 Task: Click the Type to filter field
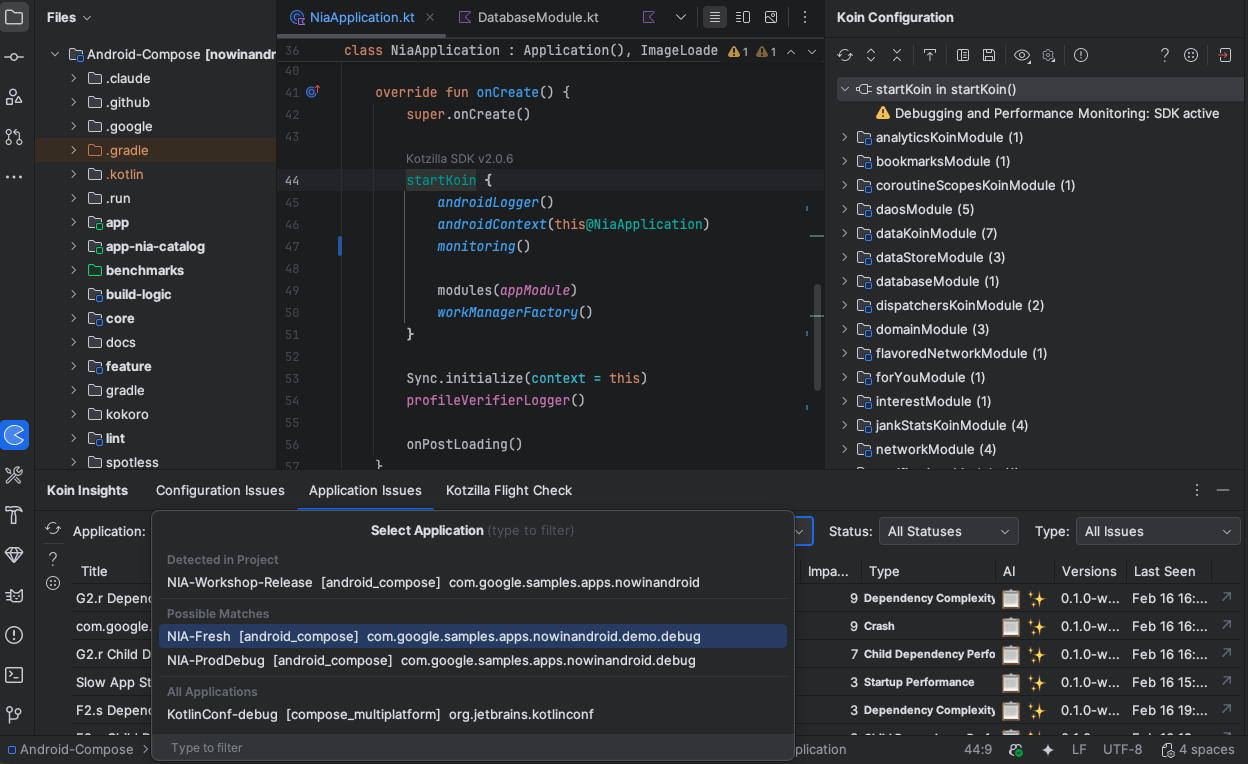[472, 748]
